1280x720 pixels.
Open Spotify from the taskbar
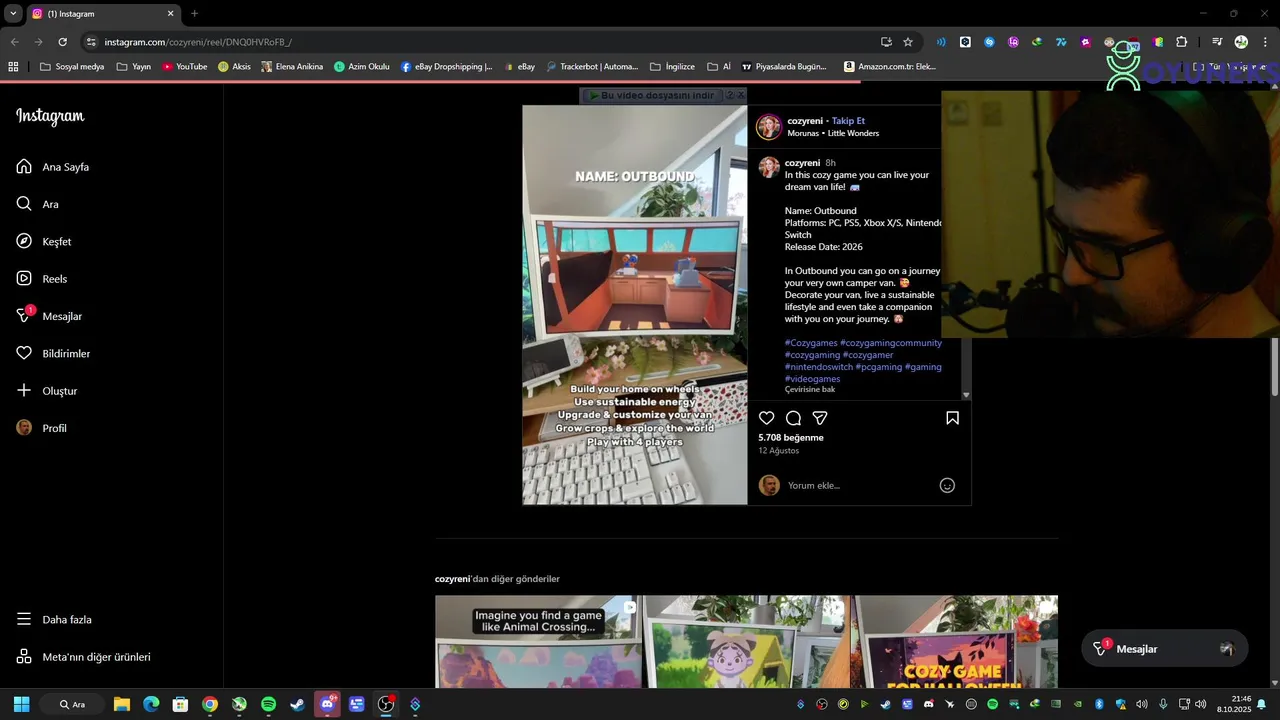tap(268, 704)
